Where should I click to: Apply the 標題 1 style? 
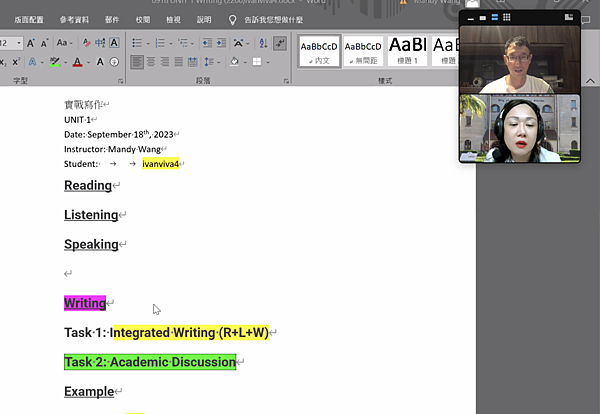pyautogui.click(x=407, y=51)
